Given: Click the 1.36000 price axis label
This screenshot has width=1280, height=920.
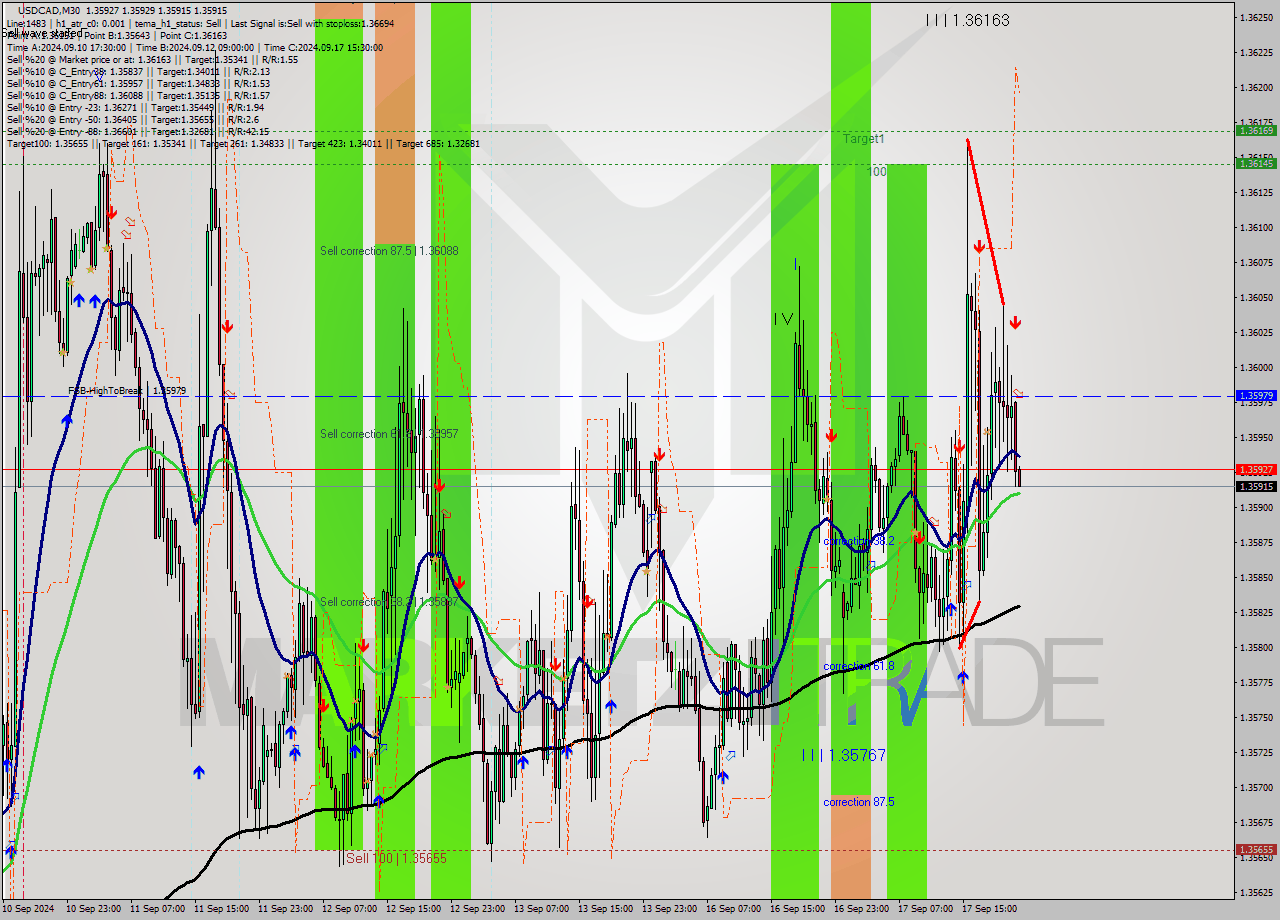Looking at the screenshot, I should point(1256,367).
